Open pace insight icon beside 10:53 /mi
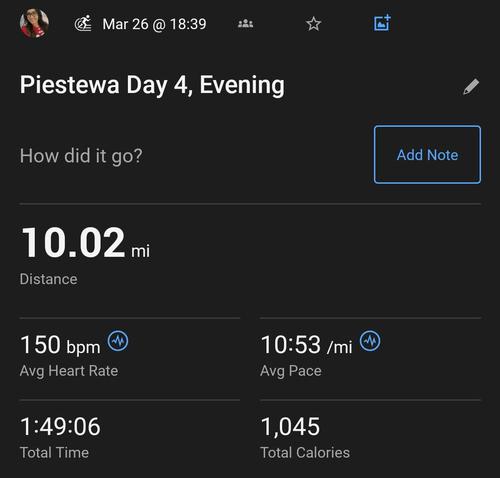 click(370, 341)
